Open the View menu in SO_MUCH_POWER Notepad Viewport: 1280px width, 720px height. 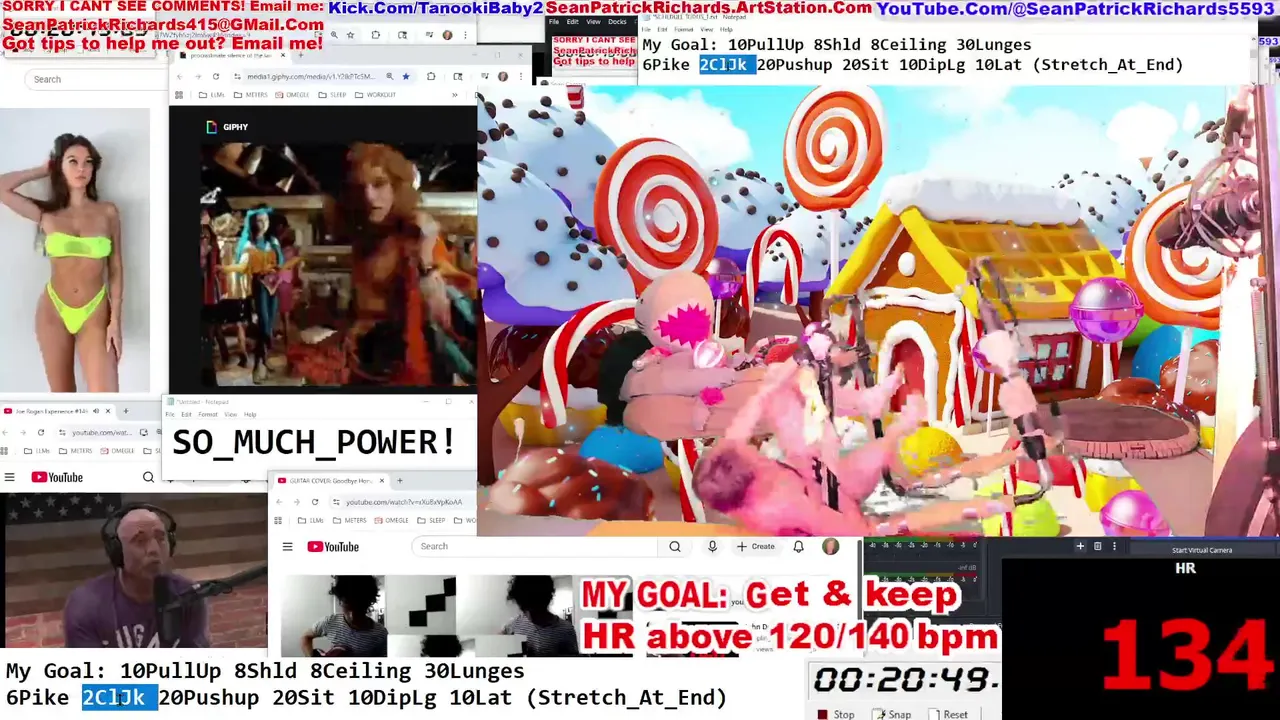point(230,414)
